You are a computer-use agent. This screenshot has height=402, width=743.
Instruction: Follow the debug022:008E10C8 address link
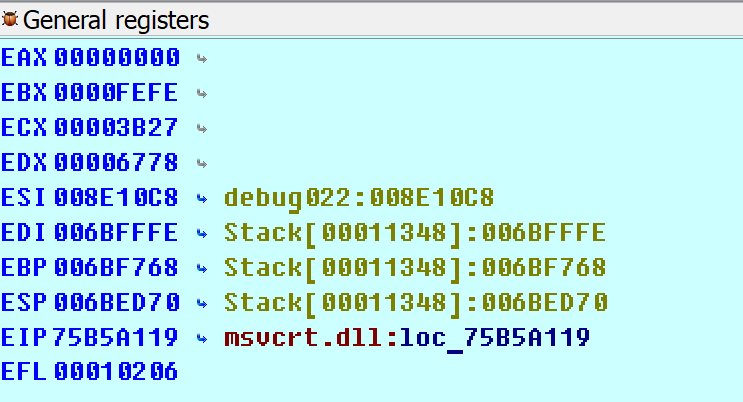(360, 197)
